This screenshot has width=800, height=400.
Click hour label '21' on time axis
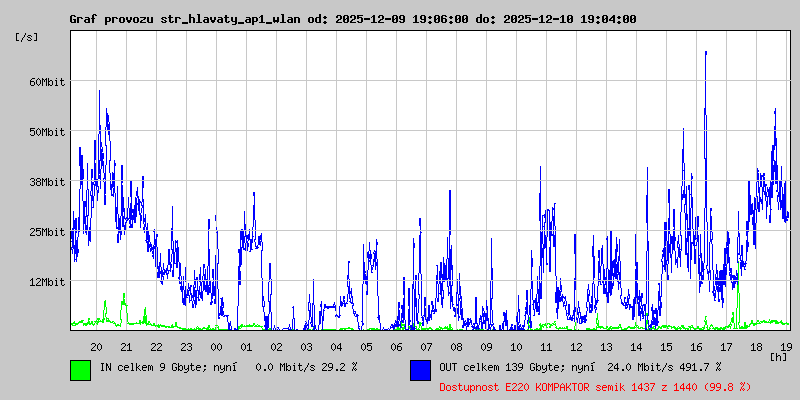coord(126,347)
